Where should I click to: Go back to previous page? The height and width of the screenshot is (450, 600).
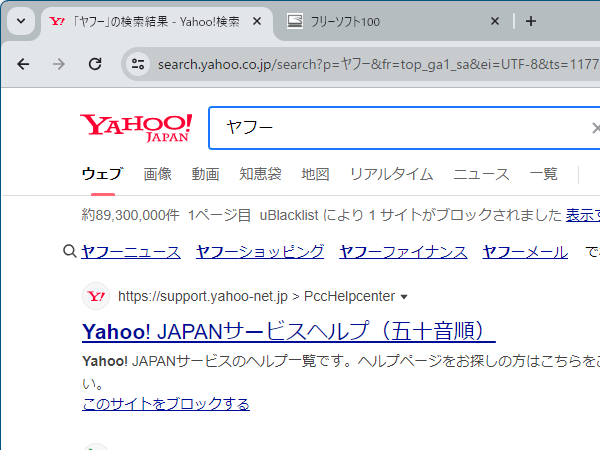pos(23,64)
